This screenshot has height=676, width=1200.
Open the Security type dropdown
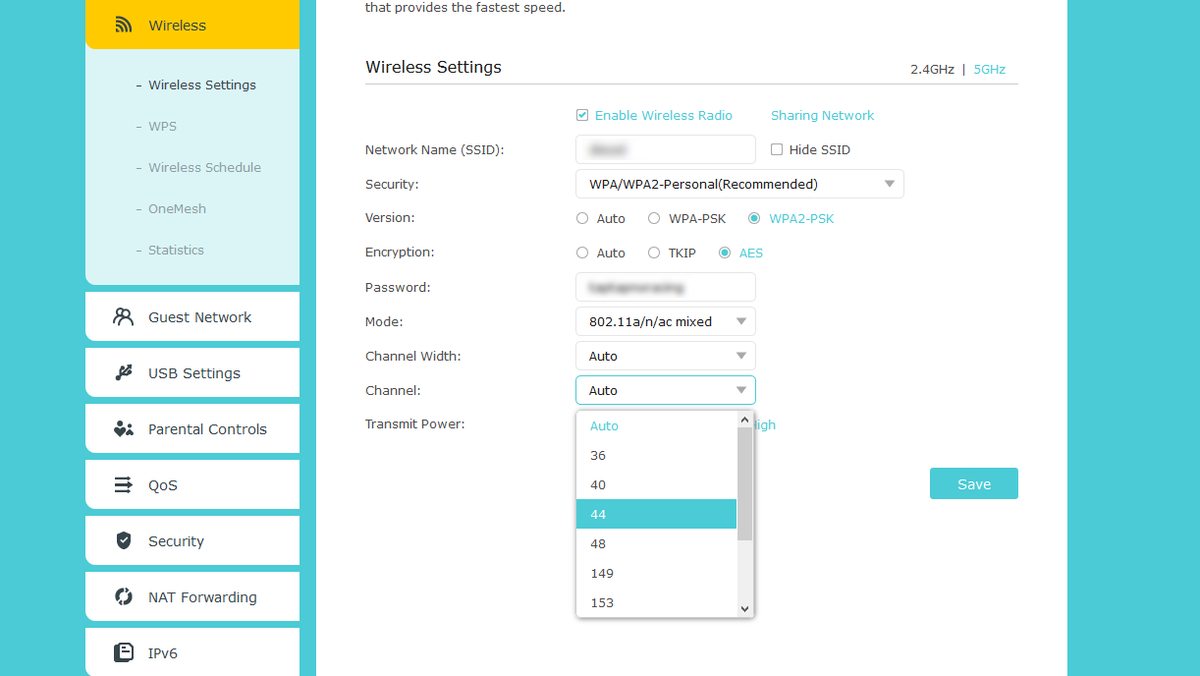point(738,184)
